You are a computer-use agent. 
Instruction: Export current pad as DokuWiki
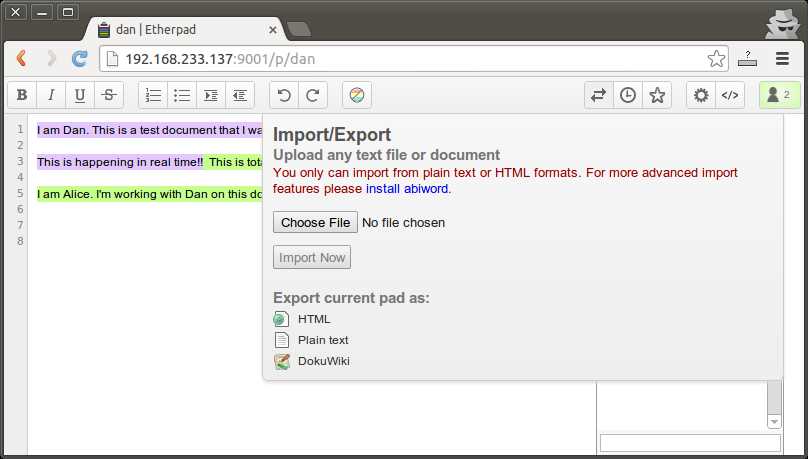[324, 361]
